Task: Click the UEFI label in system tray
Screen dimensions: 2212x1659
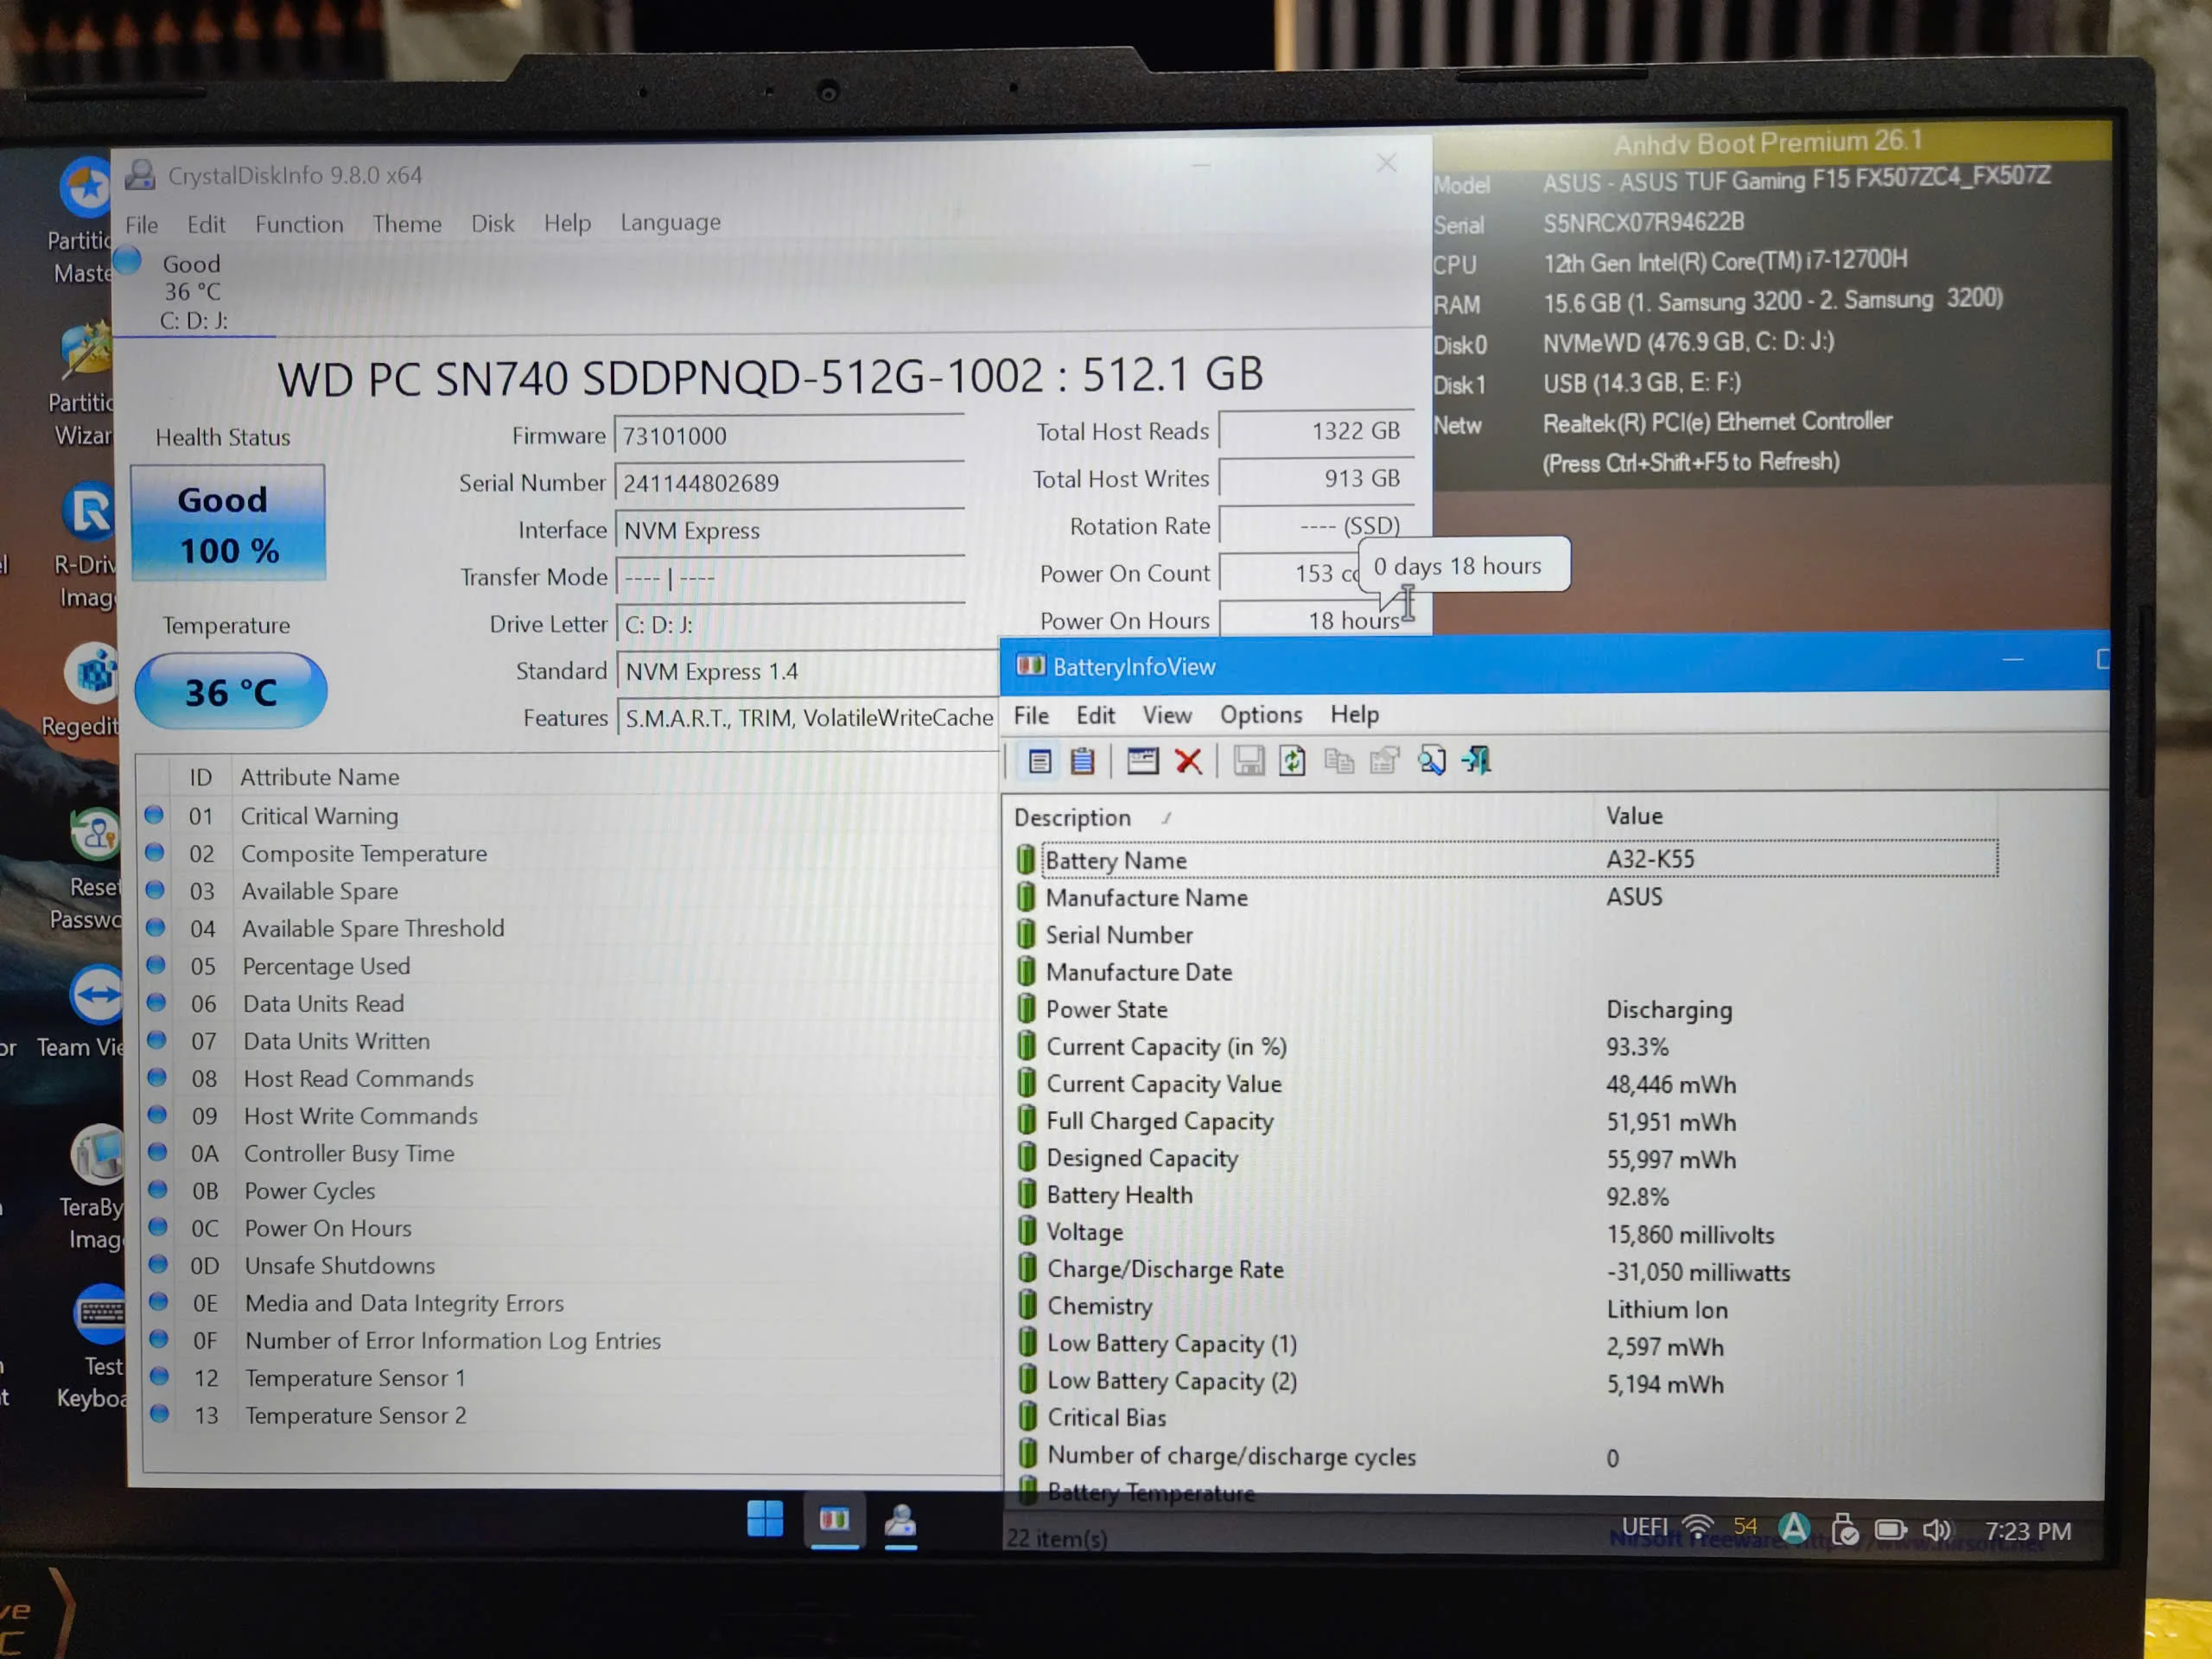Action: 1644,1527
